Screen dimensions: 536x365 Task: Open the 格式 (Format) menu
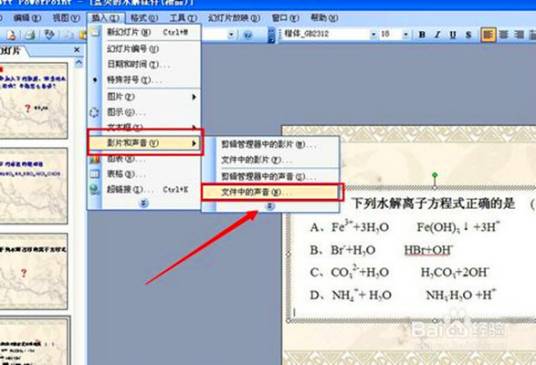point(144,18)
